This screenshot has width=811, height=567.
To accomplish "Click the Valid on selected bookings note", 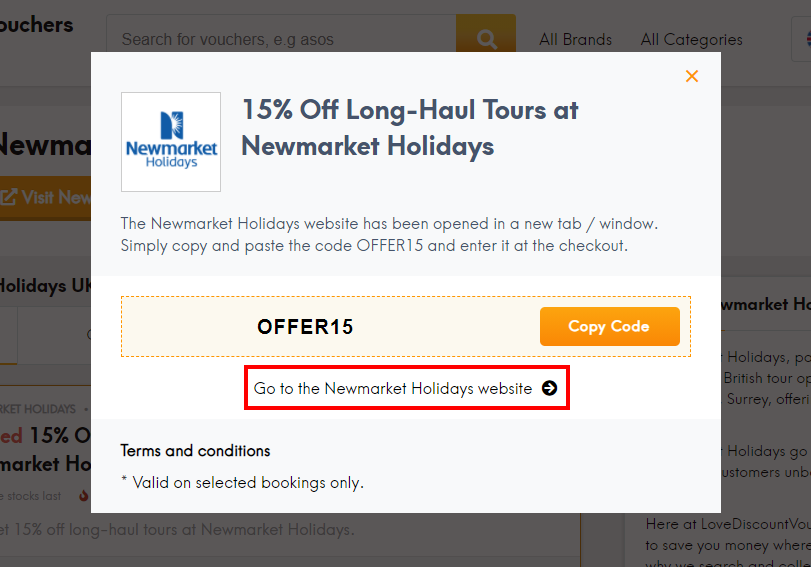I will click(242, 482).
